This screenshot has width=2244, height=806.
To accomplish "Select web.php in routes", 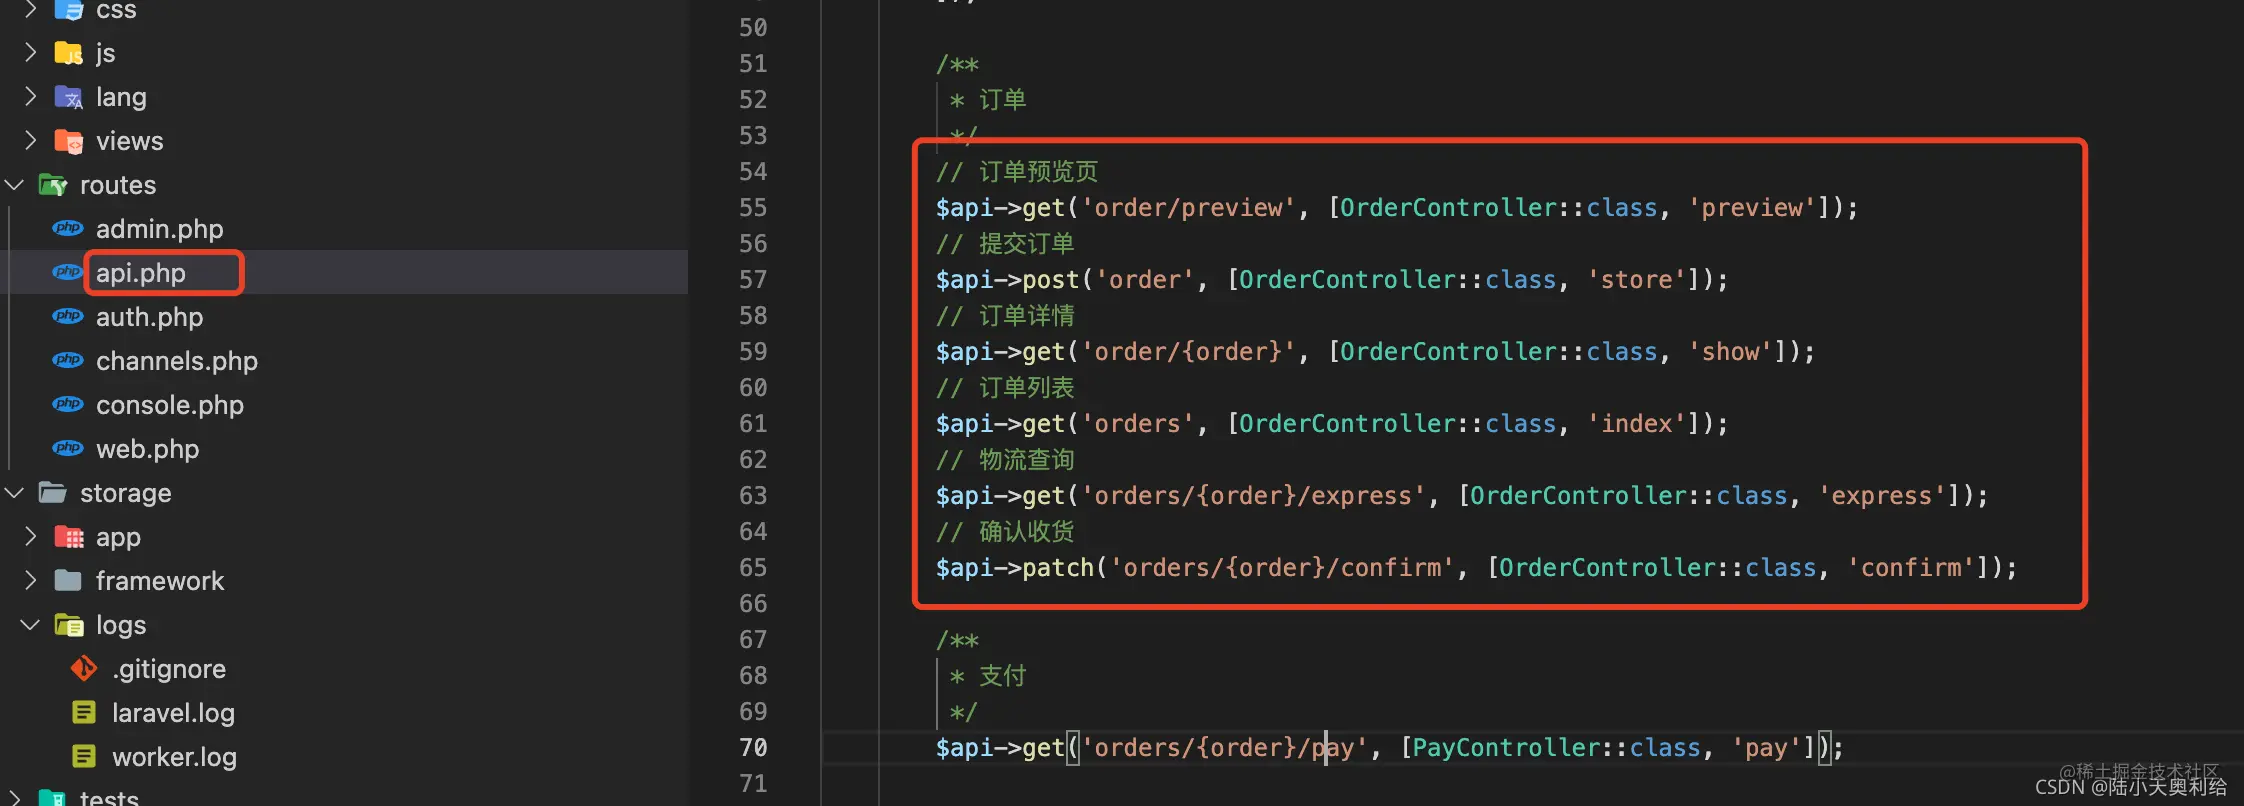I will coord(147,449).
